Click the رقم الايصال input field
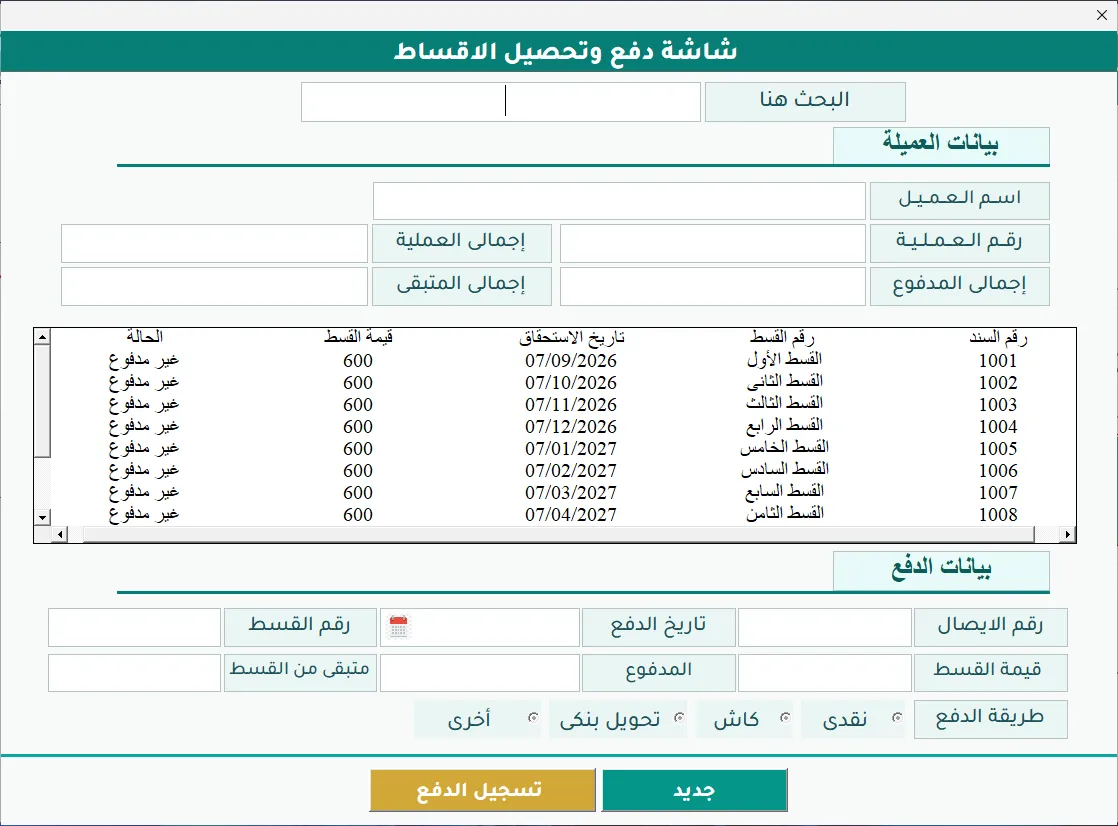This screenshot has width=1118, height=826. 825,627
